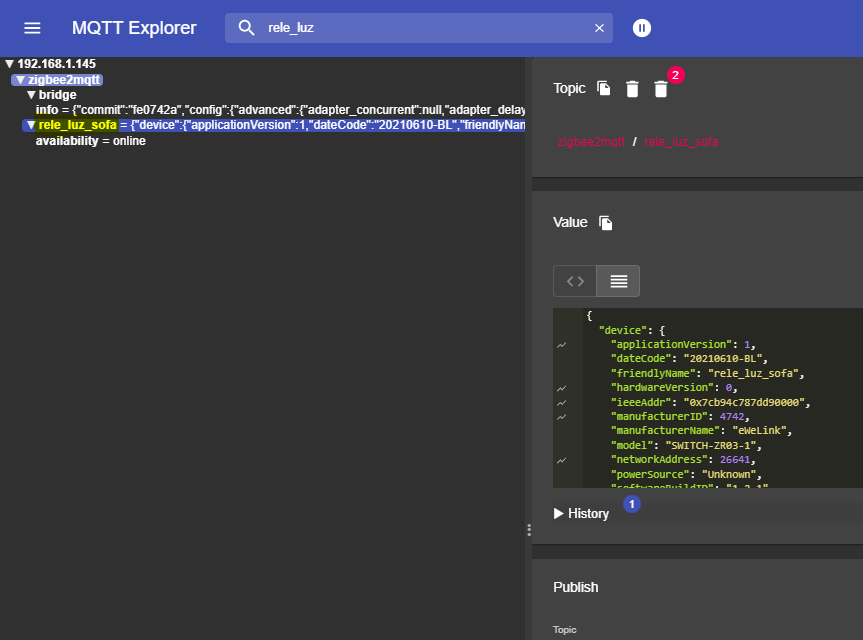Image resolution: width=863 pixels, height=640 pixels.
Task: Click the search magnifier icon
Action: click(x=247, y=28)
